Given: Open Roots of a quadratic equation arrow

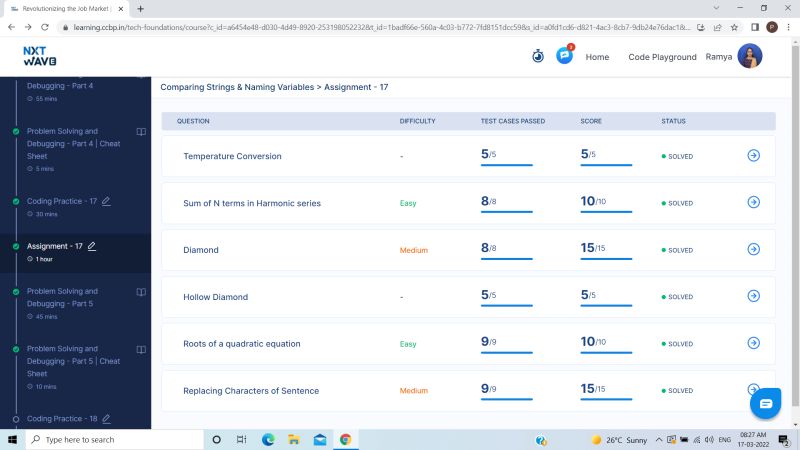Looking at the screenshot, I should [754, 343].
